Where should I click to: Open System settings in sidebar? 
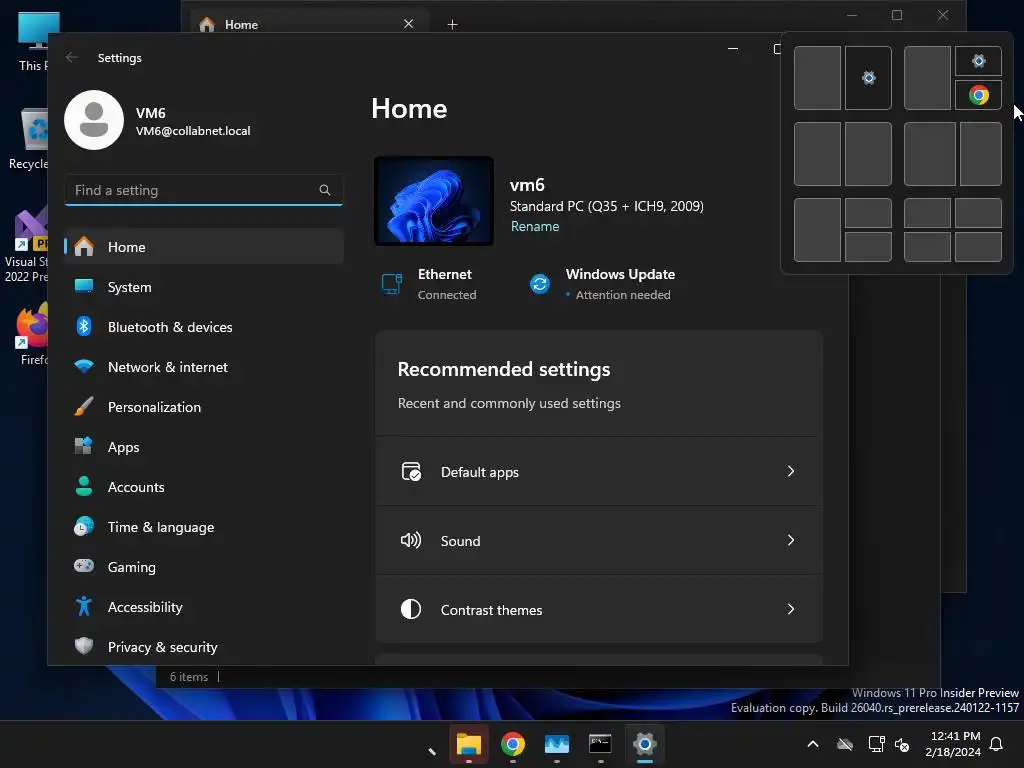coord(204,287)
